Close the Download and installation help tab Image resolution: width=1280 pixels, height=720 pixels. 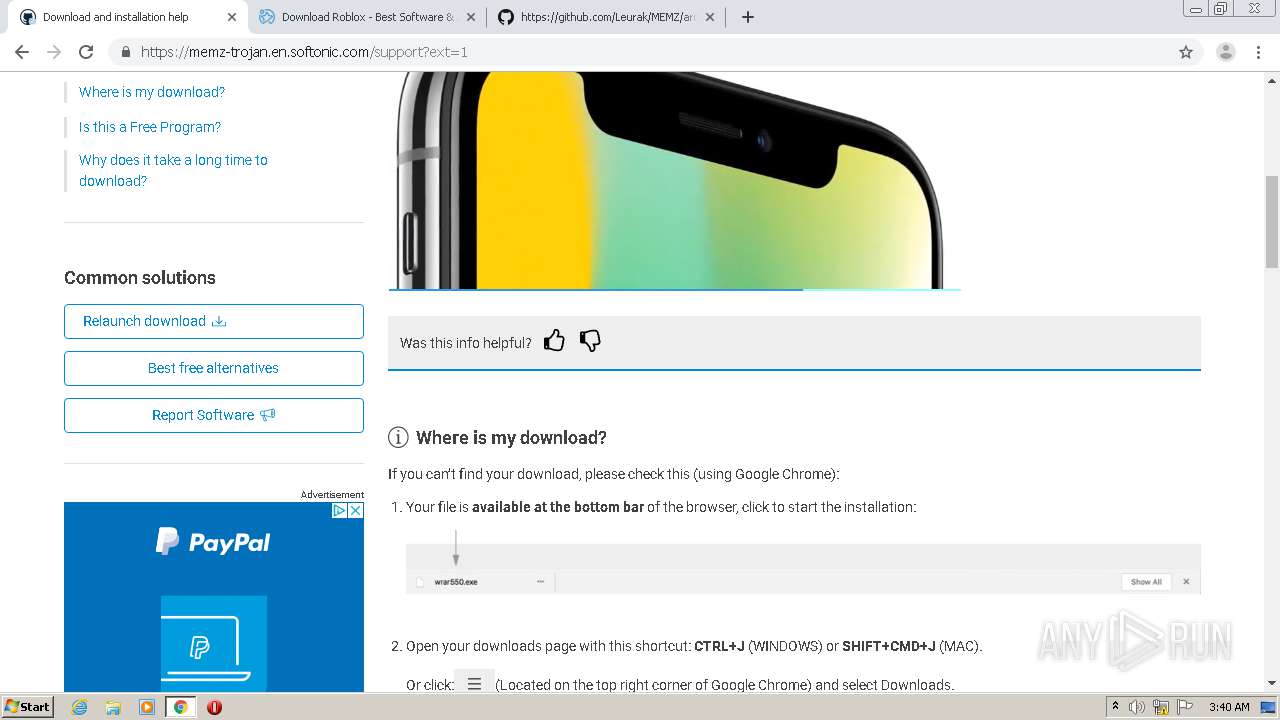232,17
